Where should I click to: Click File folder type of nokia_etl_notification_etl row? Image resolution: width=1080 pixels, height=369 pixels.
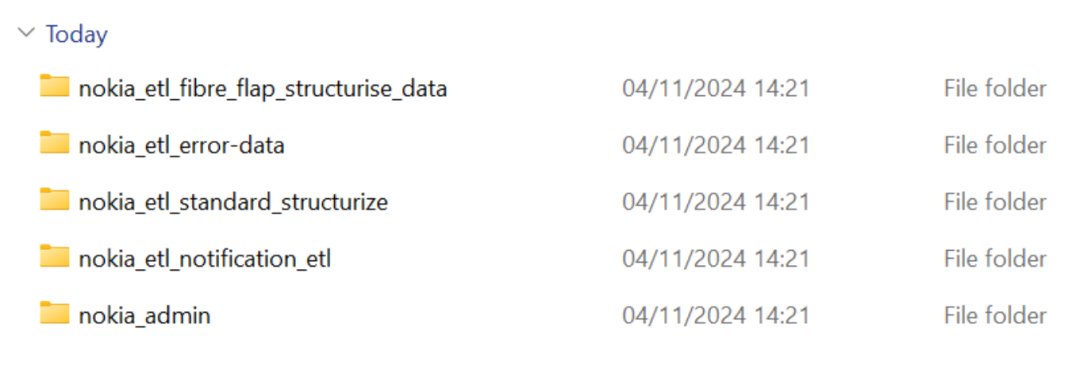point(995,259)
